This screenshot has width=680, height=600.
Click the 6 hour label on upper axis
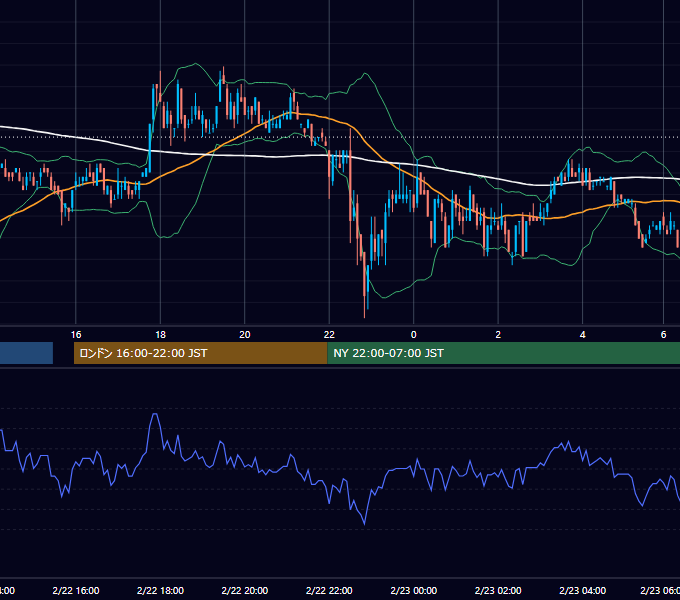pyautogui.click(x=663, y=335)
